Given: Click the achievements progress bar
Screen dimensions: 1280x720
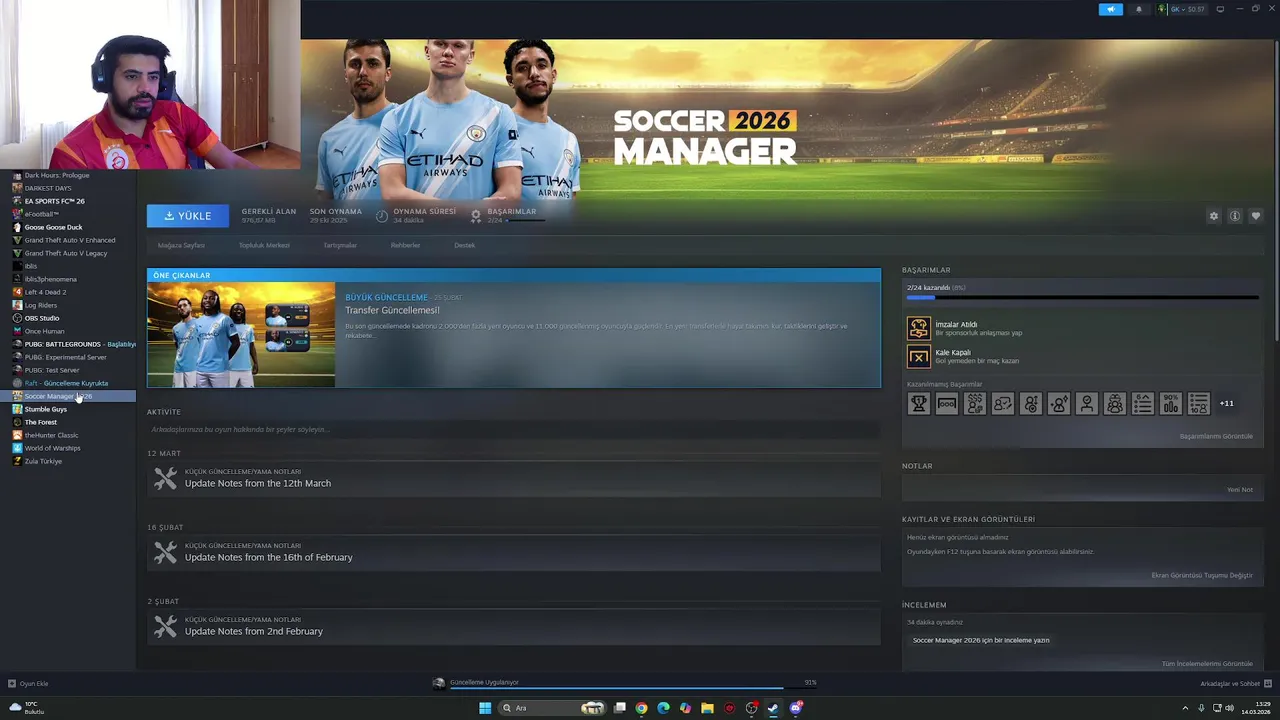Looking at the screenshot, I should point(1082,297).
